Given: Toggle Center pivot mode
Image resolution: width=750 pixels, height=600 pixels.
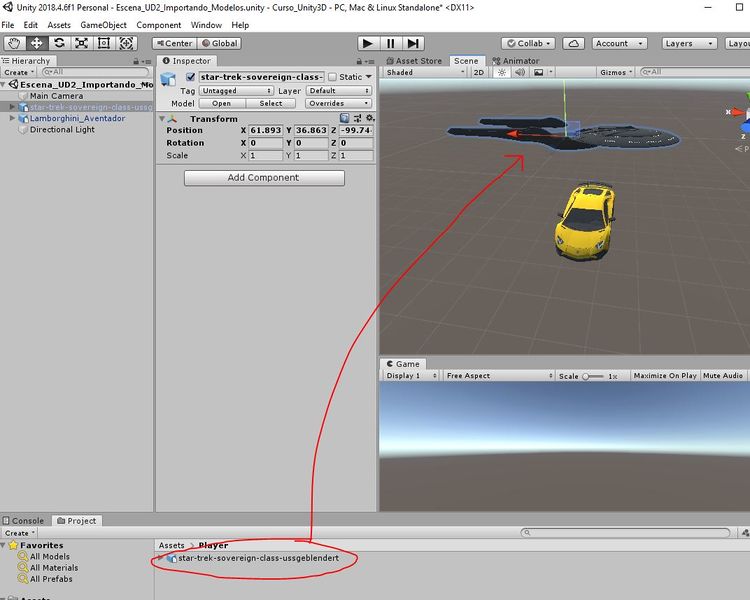Looking at the screenshot, I should (175, 44).
